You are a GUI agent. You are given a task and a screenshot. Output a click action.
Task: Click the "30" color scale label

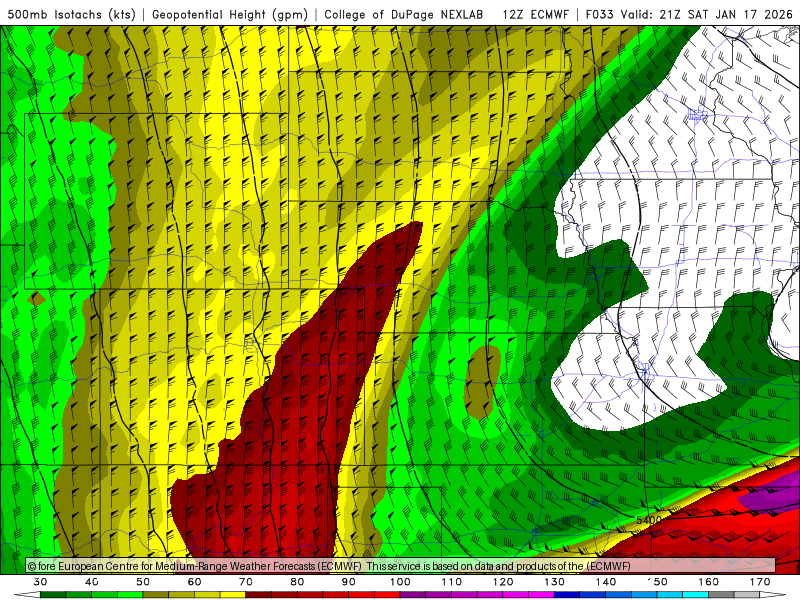(40, 582)
